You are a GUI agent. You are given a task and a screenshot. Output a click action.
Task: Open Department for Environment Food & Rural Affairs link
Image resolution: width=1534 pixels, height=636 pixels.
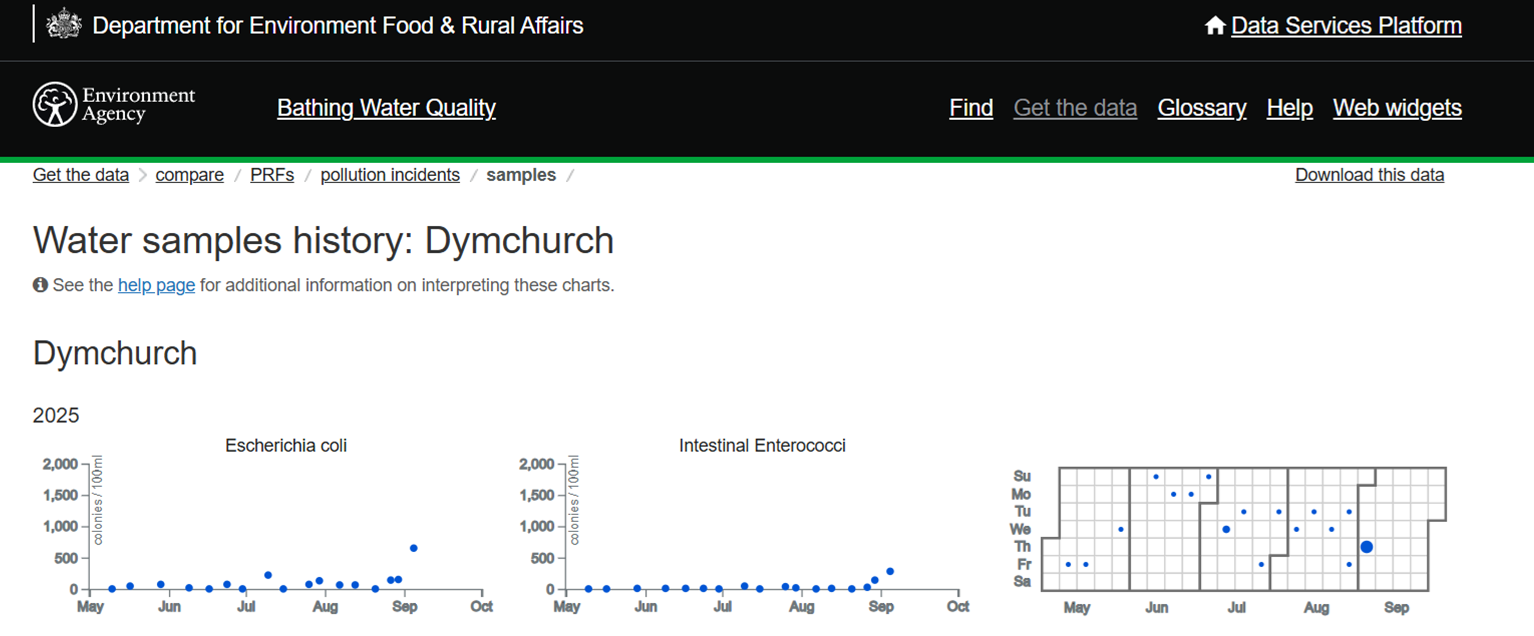[338, 26]
